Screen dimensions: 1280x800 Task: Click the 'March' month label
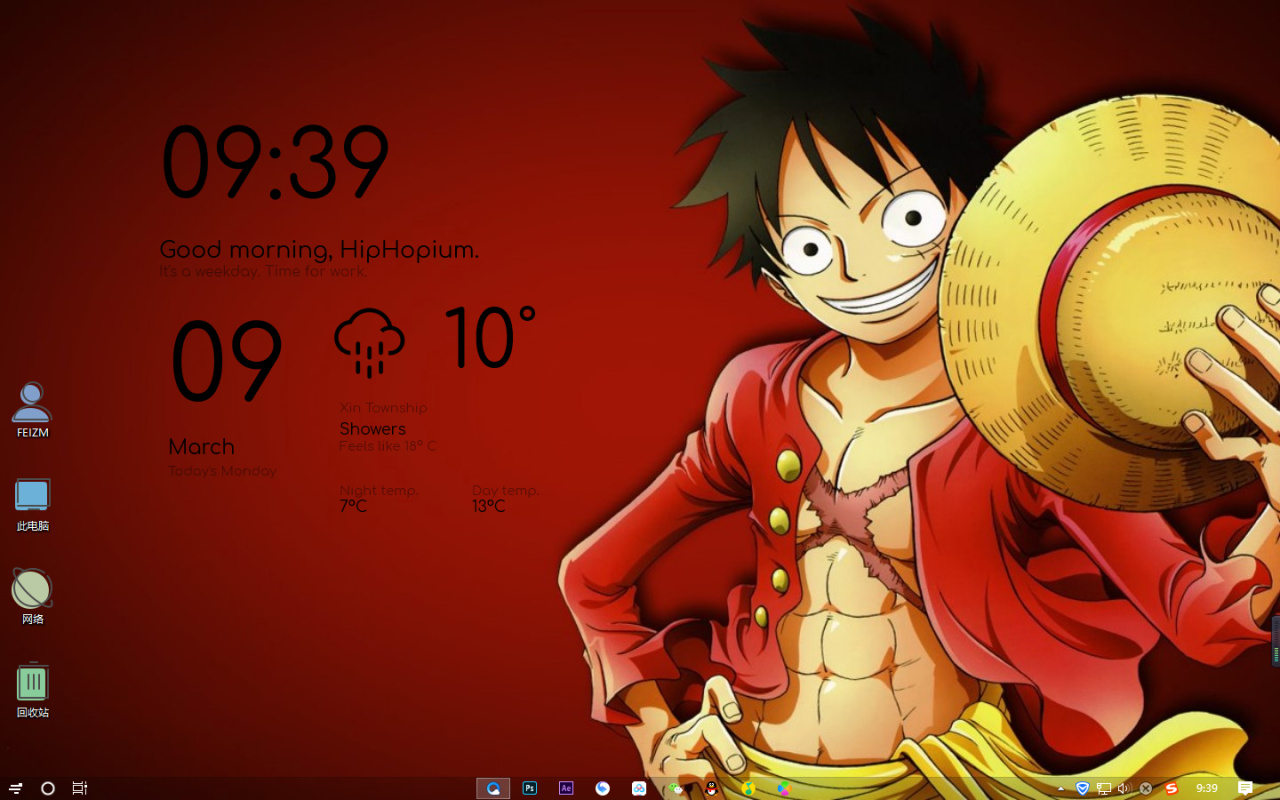201,447
